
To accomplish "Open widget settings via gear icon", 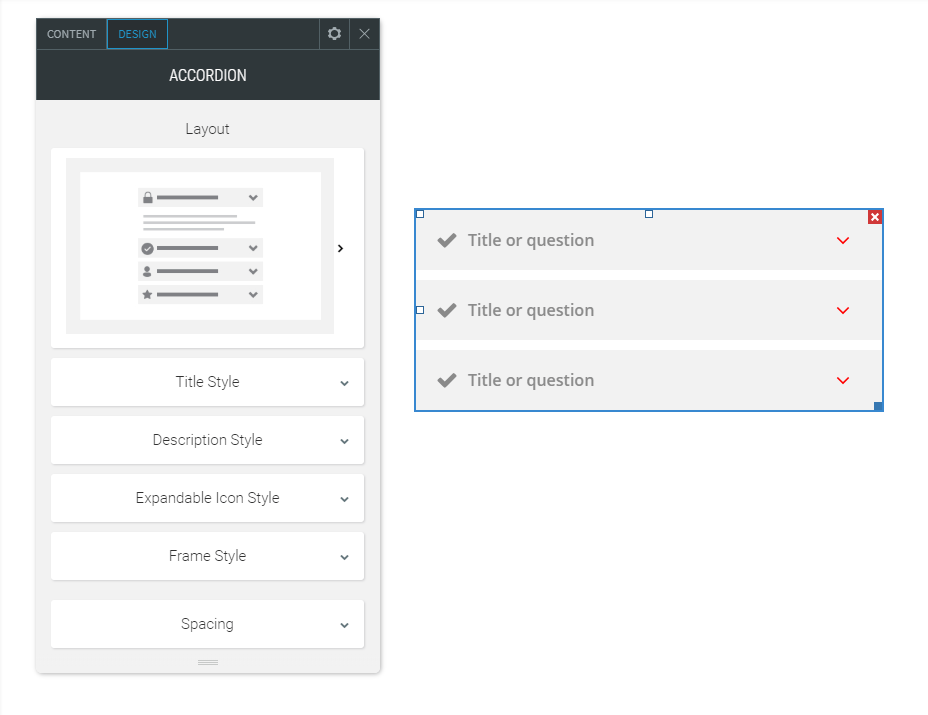I will pos(334,33).
